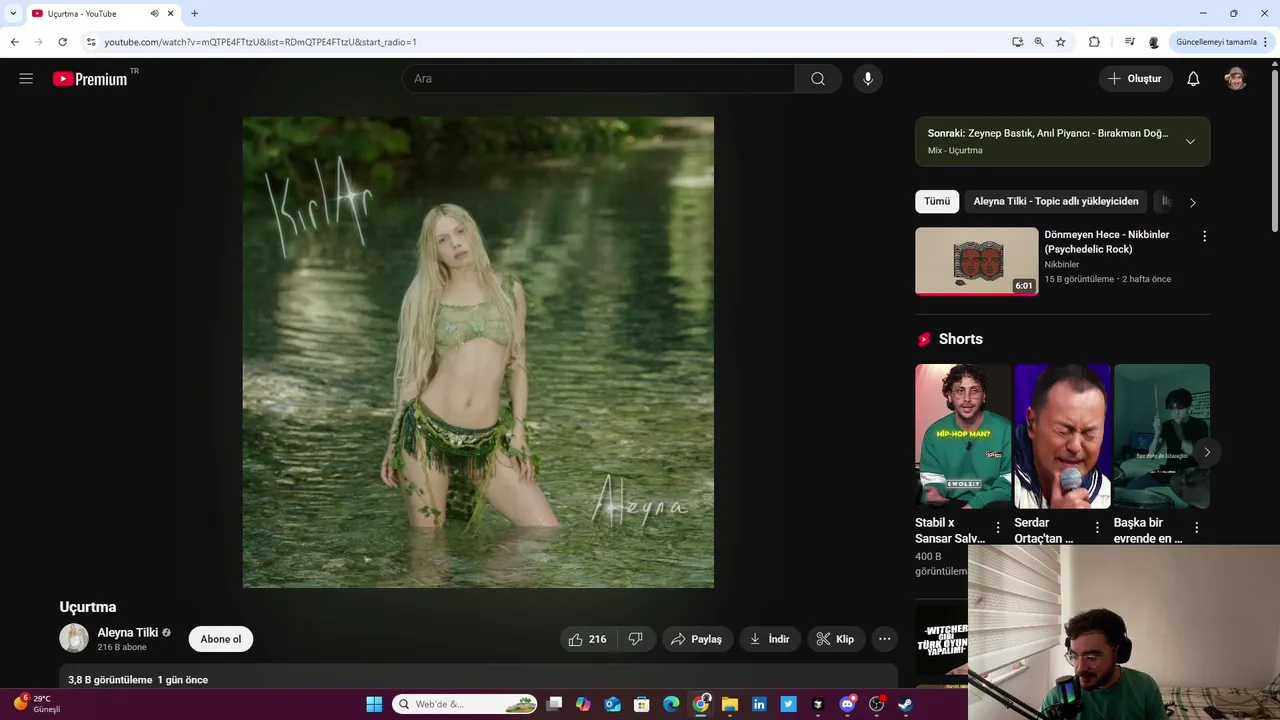Click the Abone ol subscribe button

pyautogui.click(x=221, y=639)
